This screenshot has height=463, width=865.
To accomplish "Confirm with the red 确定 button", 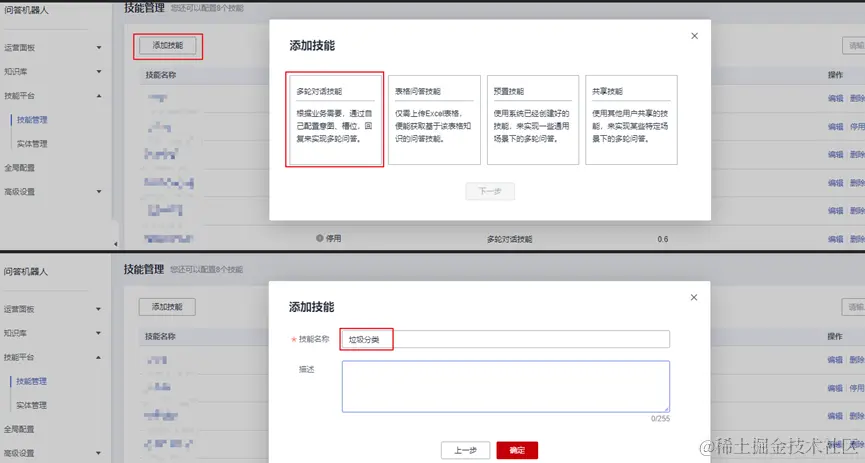I will [517, 450].
